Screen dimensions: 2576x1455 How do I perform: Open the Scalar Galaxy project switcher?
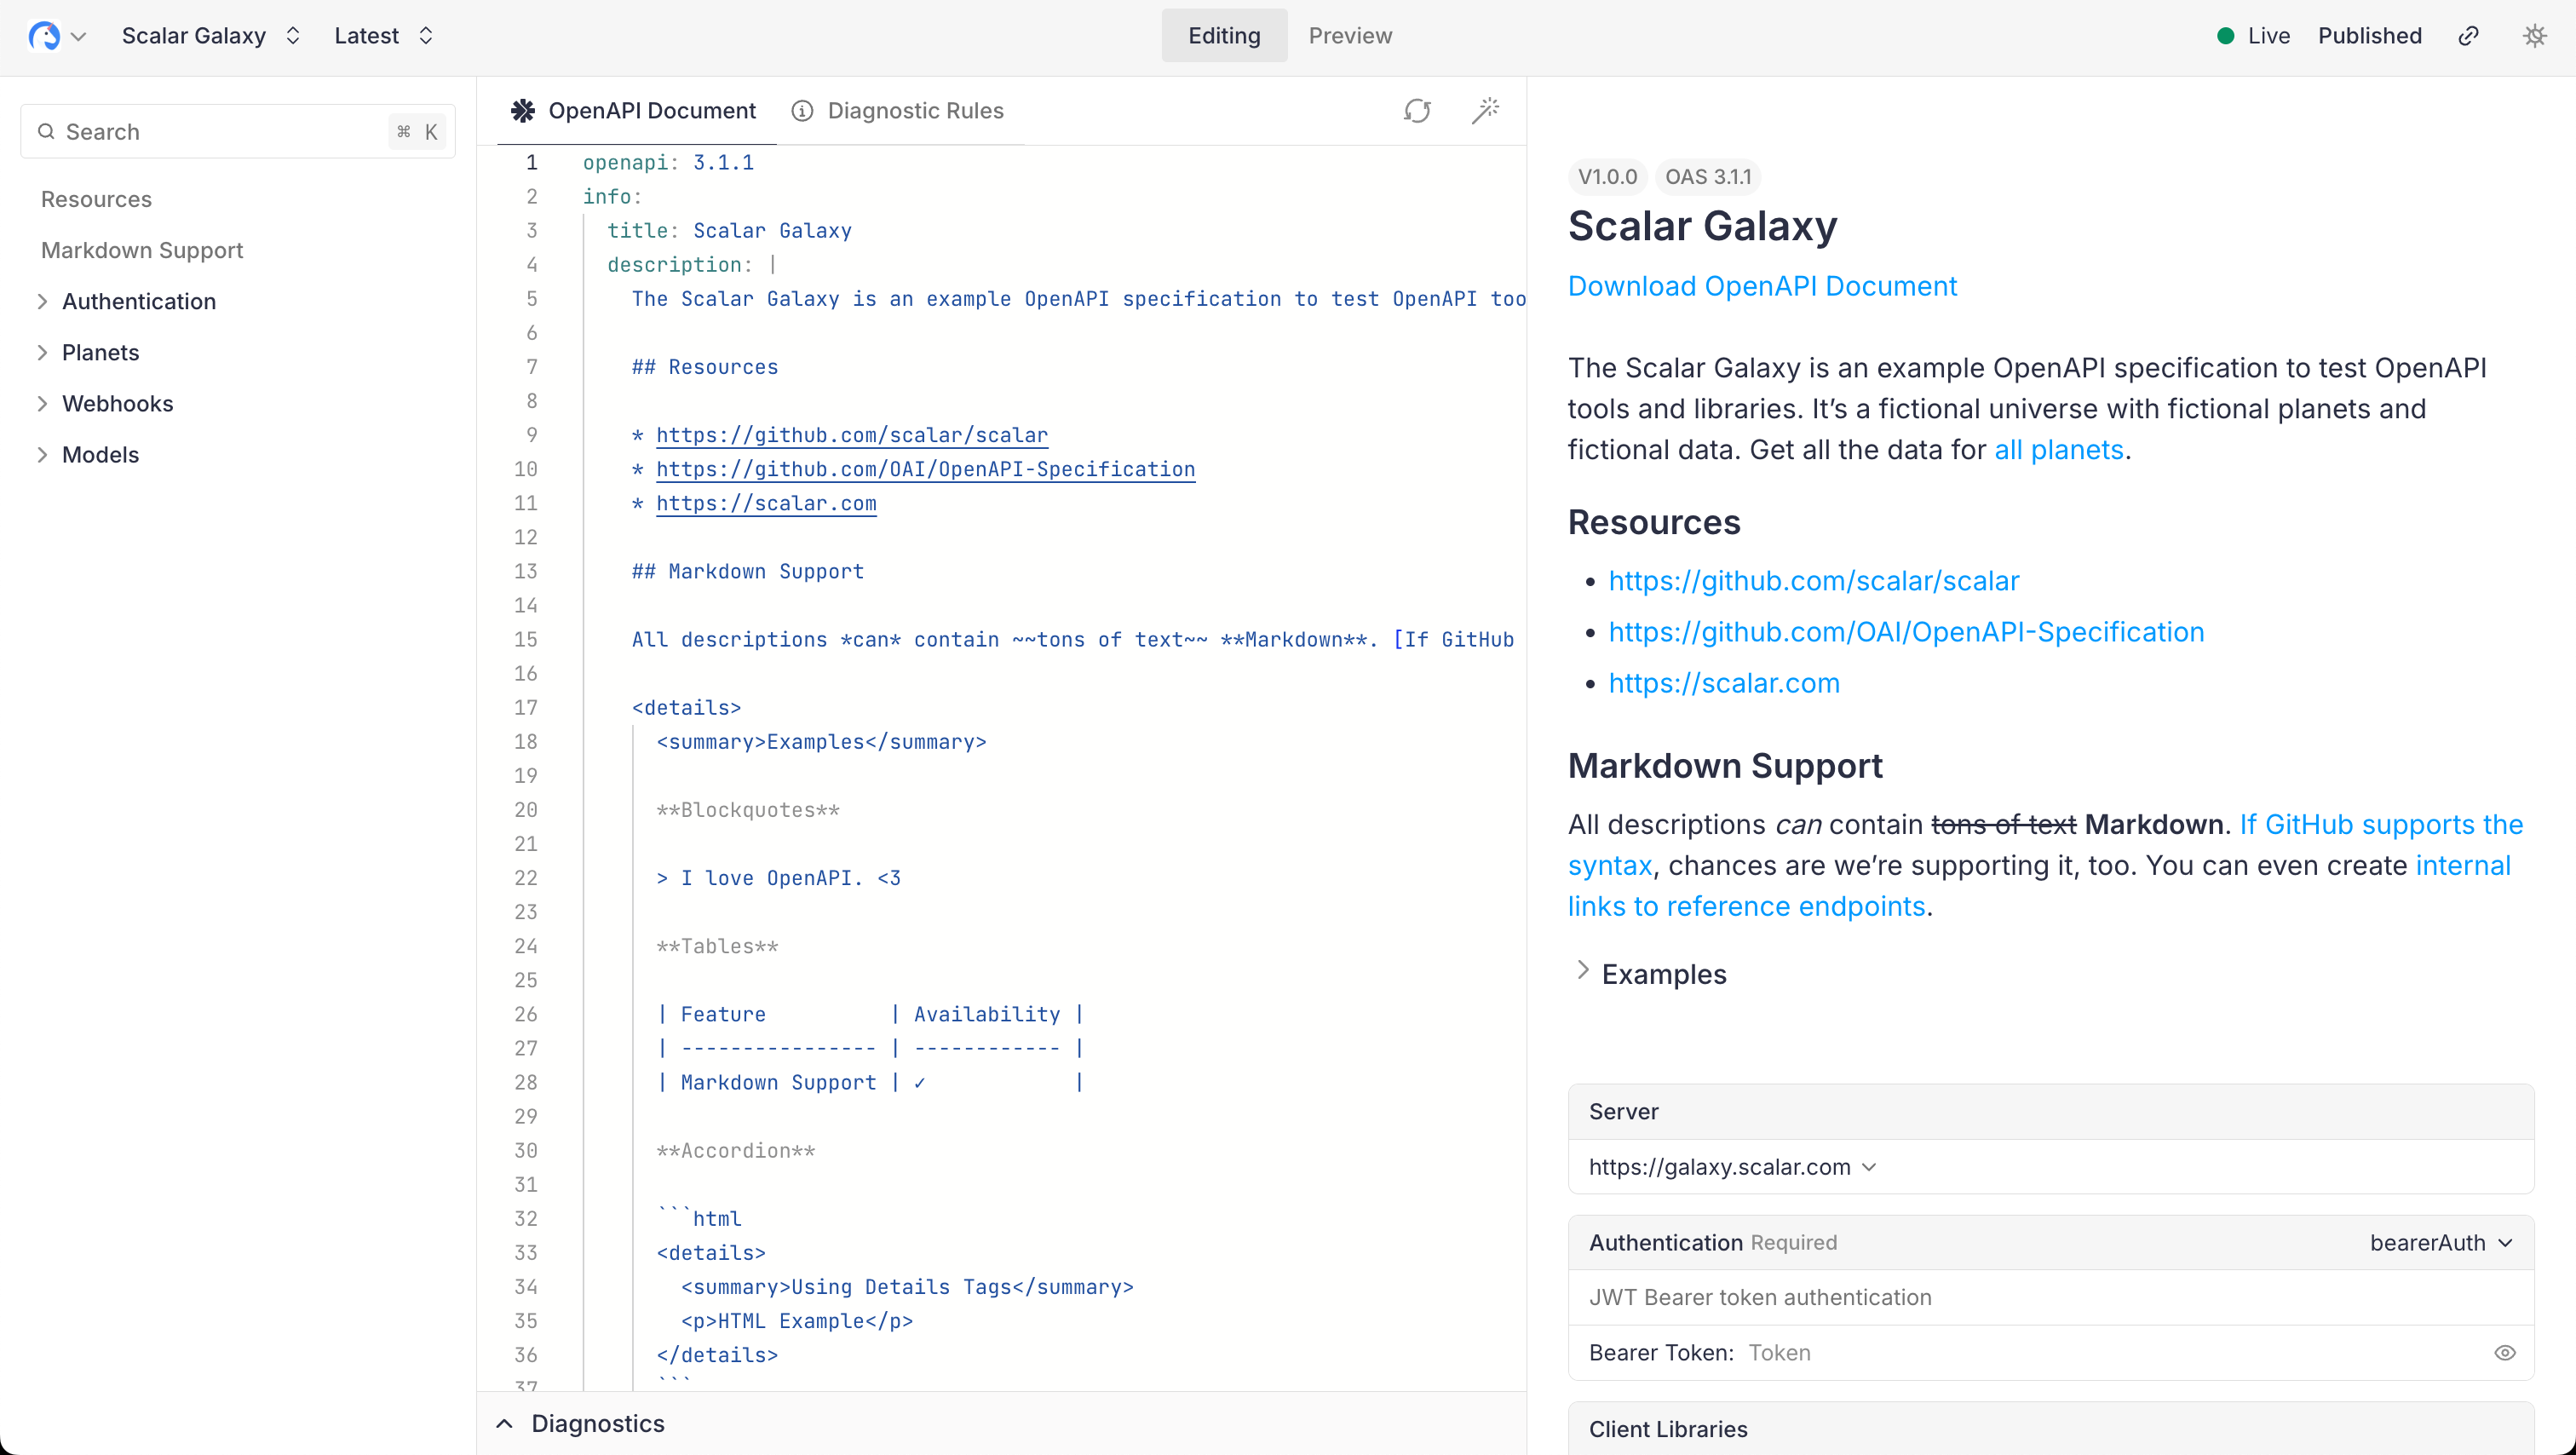pos(211,36)
